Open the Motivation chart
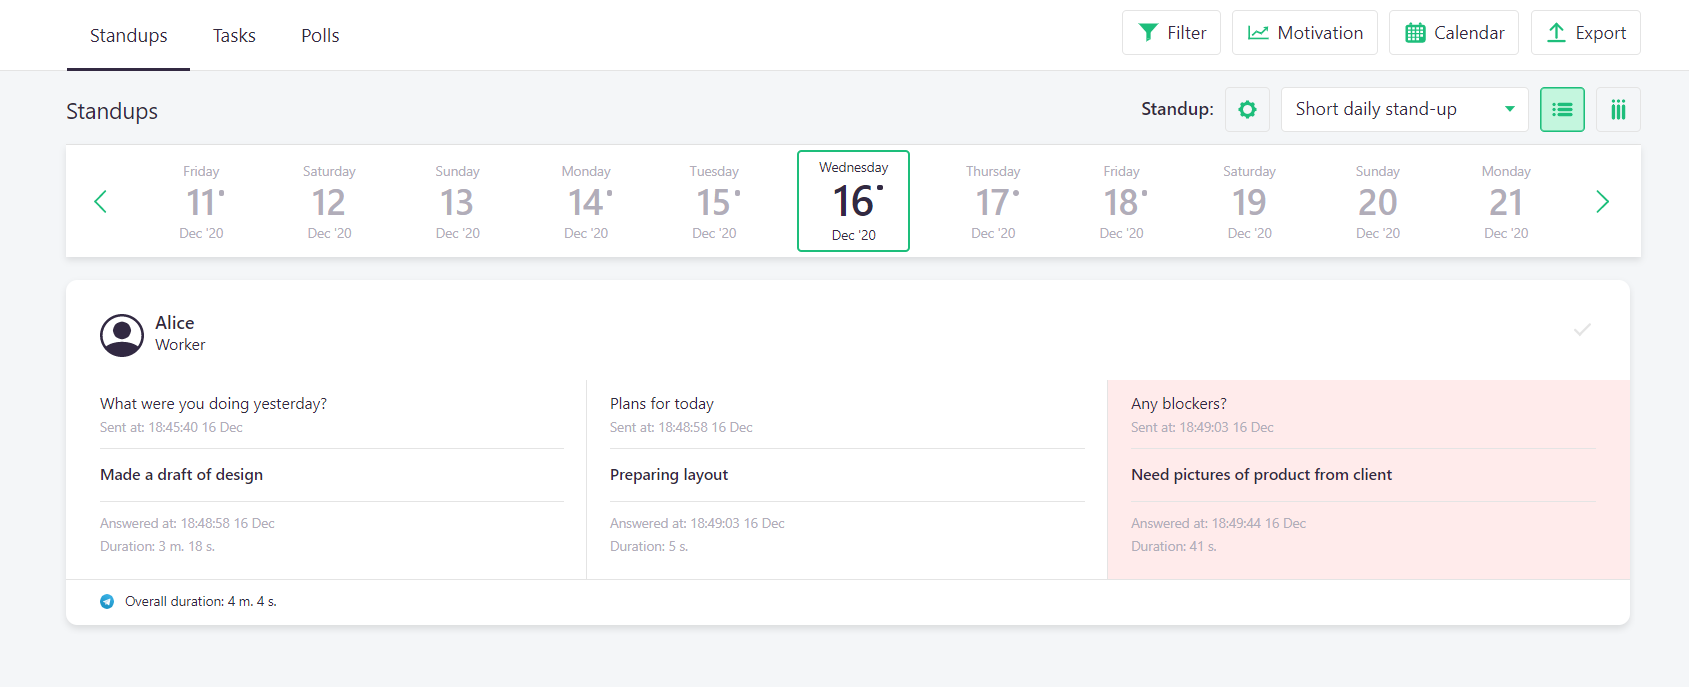This screenshot has width=1689, height=687. 1304,33
